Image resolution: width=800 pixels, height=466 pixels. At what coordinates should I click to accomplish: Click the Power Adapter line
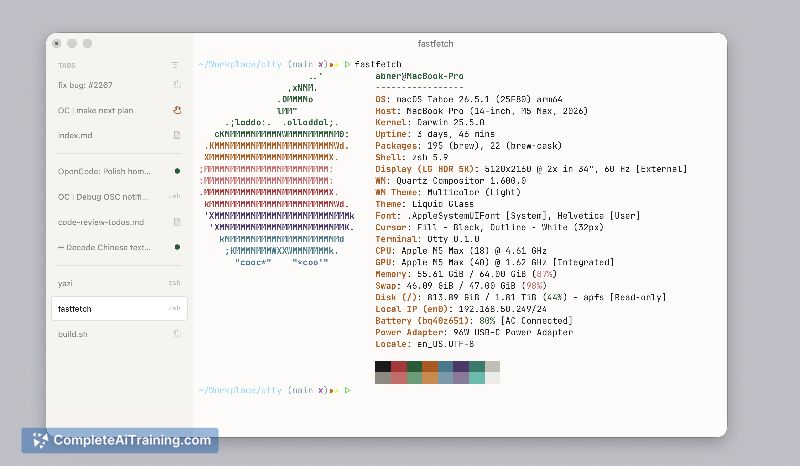(x=474, y=332)
